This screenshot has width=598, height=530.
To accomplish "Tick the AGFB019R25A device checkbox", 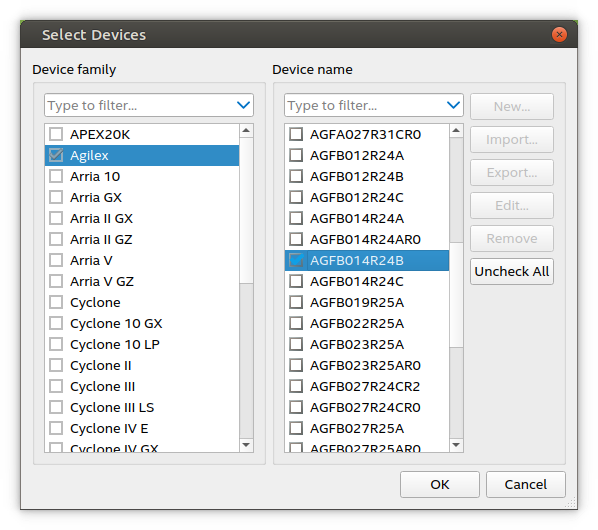I will click(296, 302).
